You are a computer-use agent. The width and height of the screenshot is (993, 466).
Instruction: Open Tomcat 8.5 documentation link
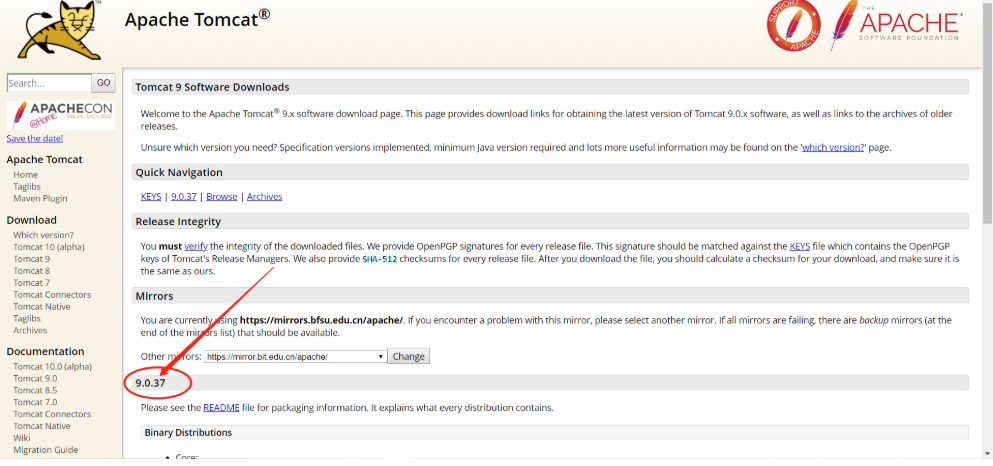pos(35,391)
